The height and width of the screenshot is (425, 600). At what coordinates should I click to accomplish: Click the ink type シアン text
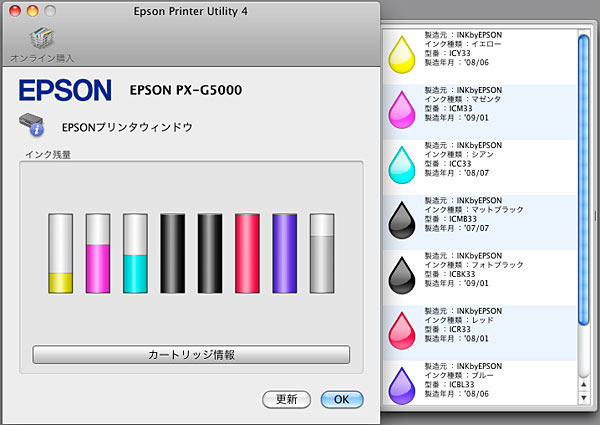[x=483, y=154]
